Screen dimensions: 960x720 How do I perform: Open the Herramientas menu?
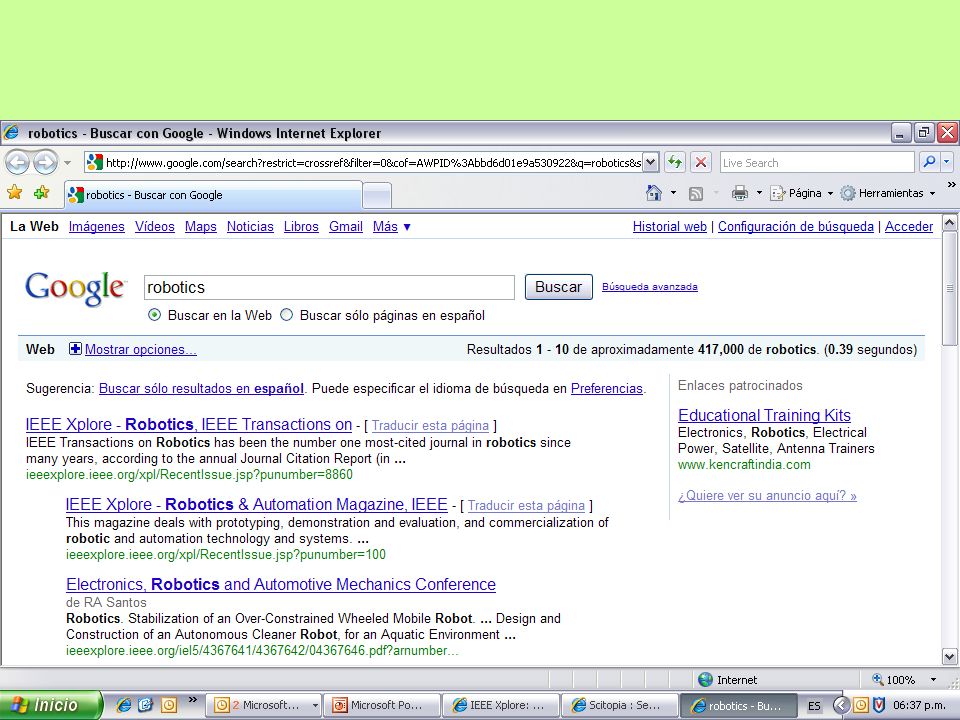click(888, 193)
